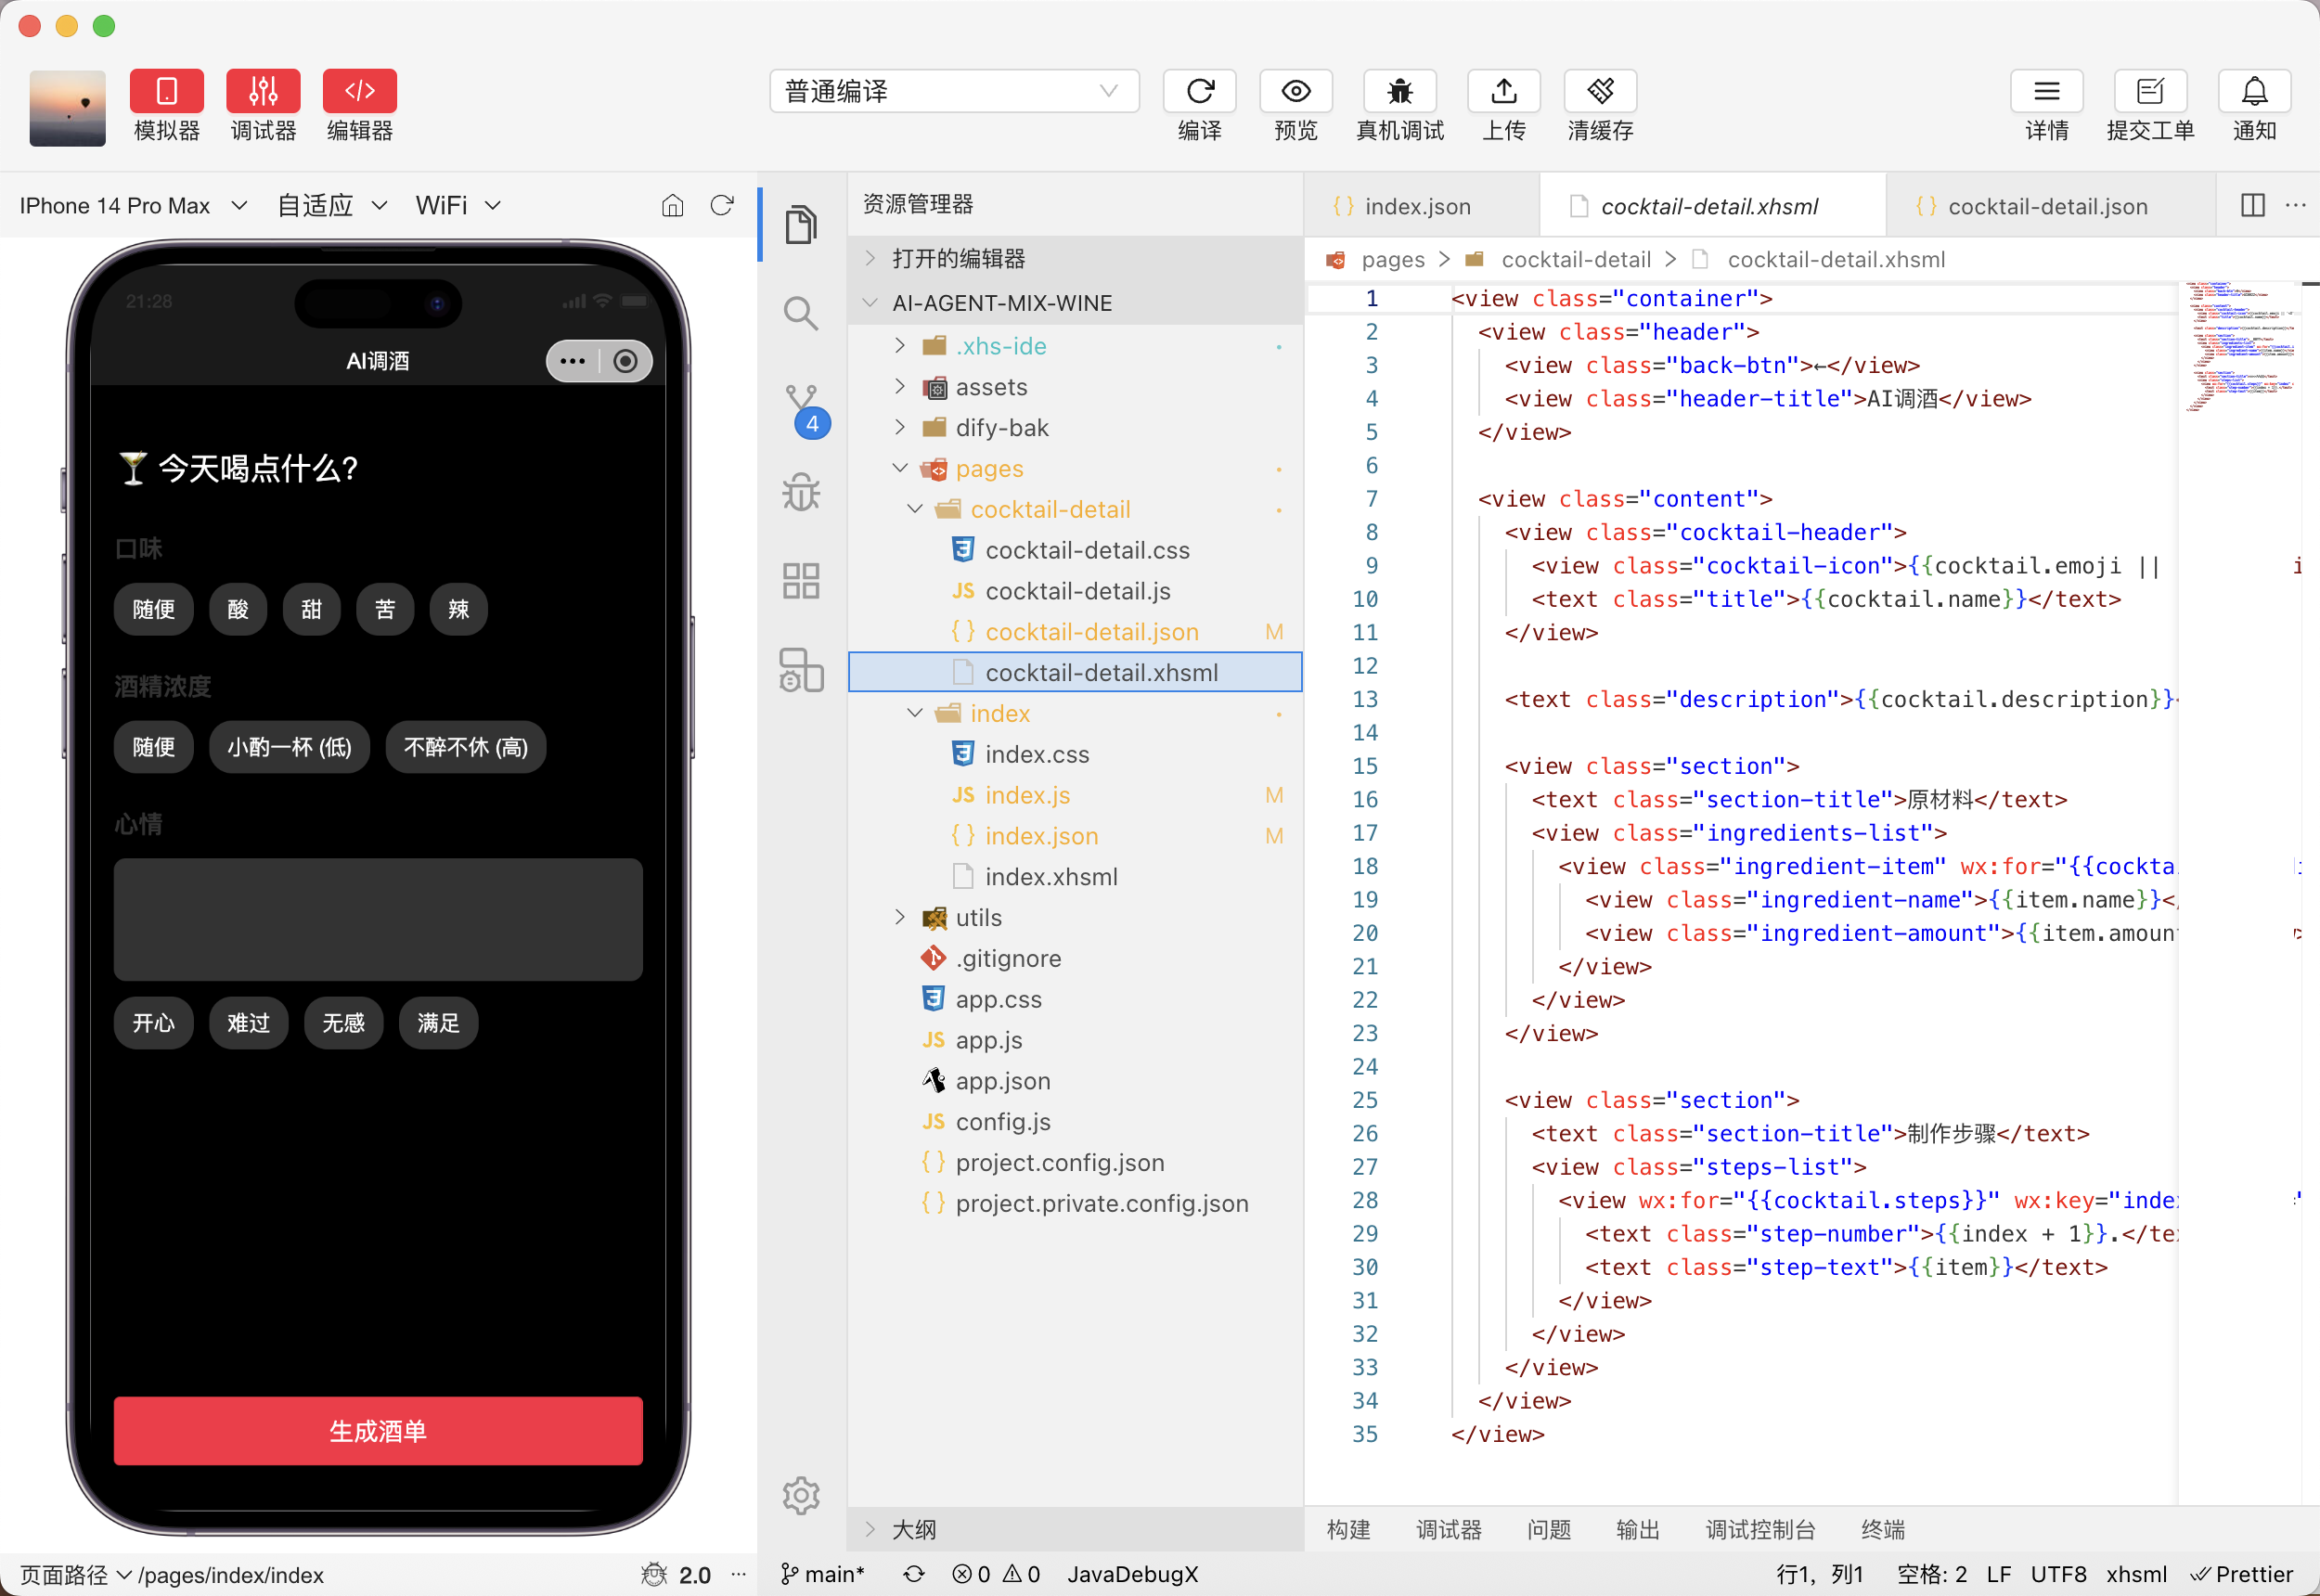Switch to the 构建 build panel tab
The height and width of the screenshot is (1596, 2320).
1348,1529
